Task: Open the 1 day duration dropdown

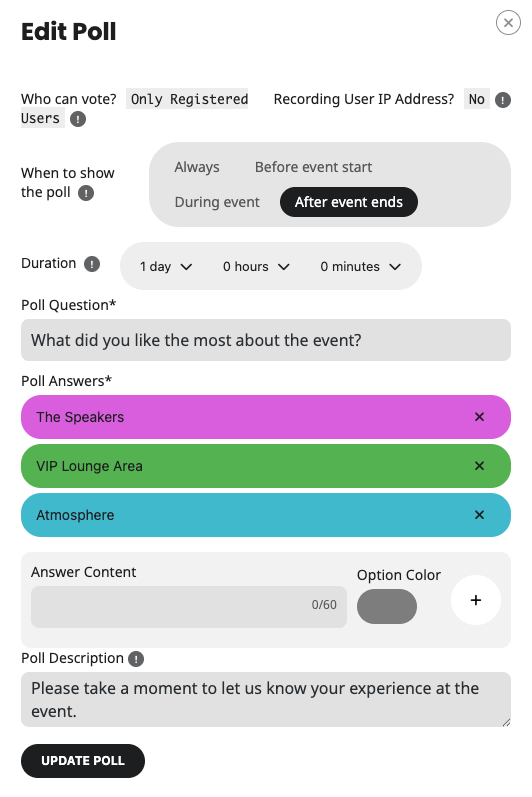Action: point(166,266)
